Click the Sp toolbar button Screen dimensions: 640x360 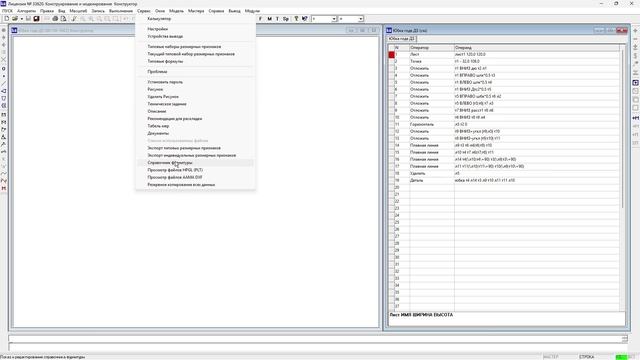tap(286, 19)
